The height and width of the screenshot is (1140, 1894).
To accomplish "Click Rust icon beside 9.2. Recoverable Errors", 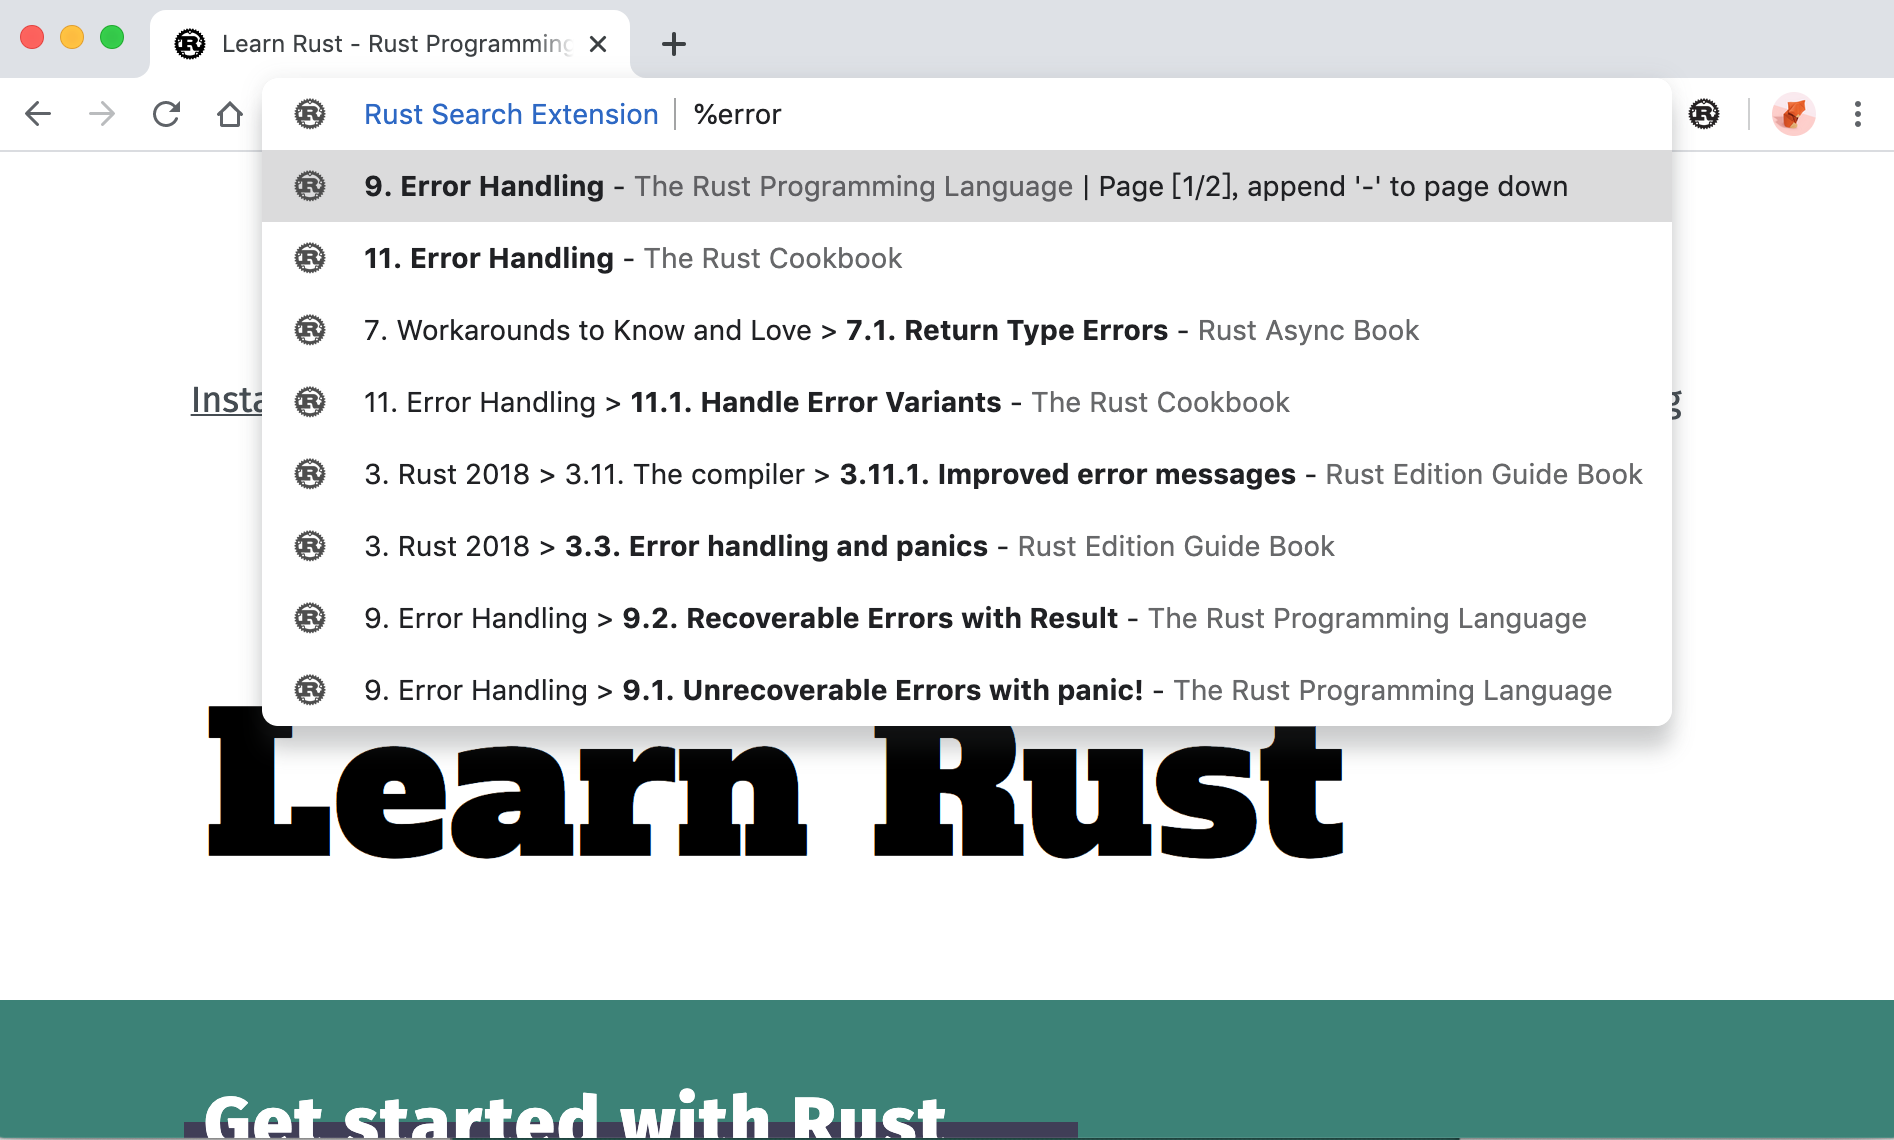I will [x=310, y=618].
